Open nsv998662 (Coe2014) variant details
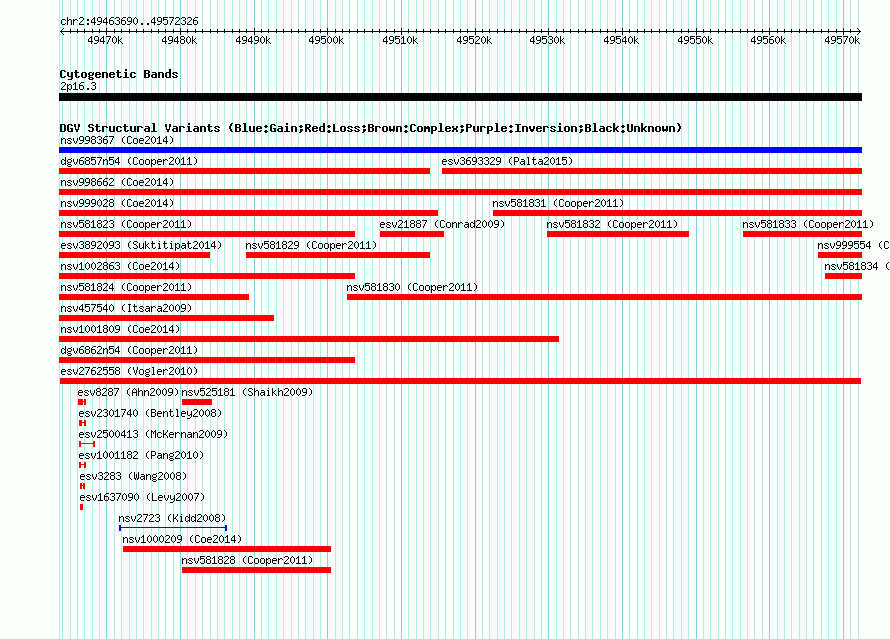Image resolution: width=890 pixels, height=639 pixels. pos(117,182)
